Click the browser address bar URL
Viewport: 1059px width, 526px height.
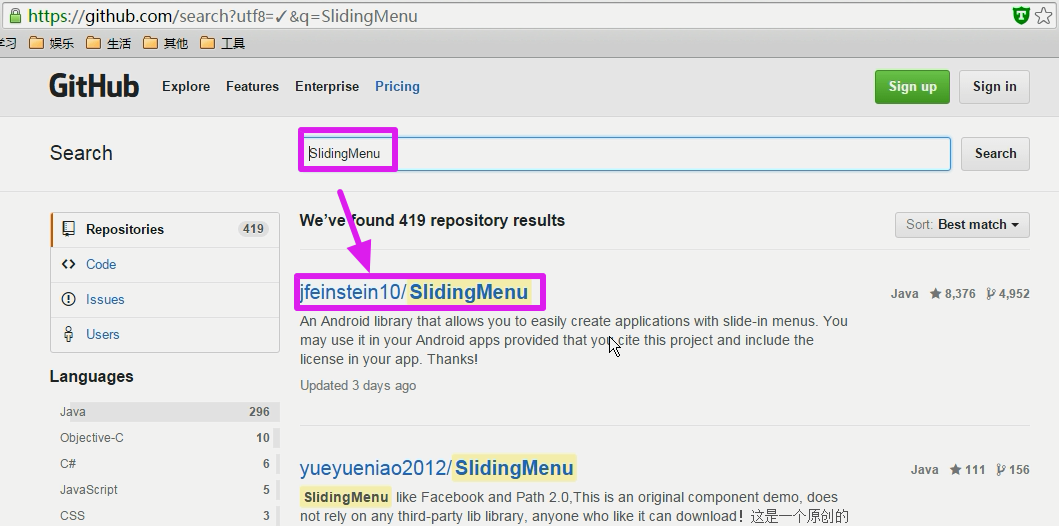click(223, 16)
